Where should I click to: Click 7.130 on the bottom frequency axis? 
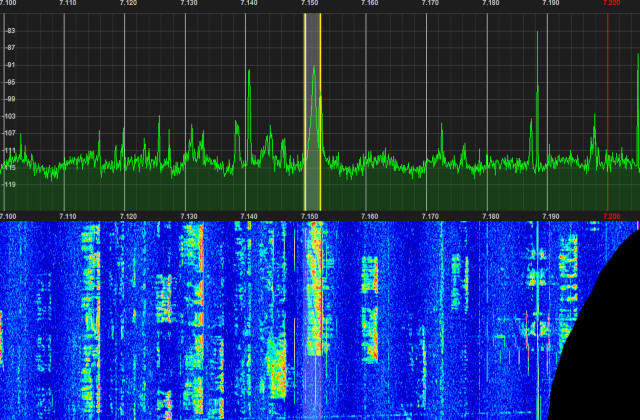[x=189, y=216]
